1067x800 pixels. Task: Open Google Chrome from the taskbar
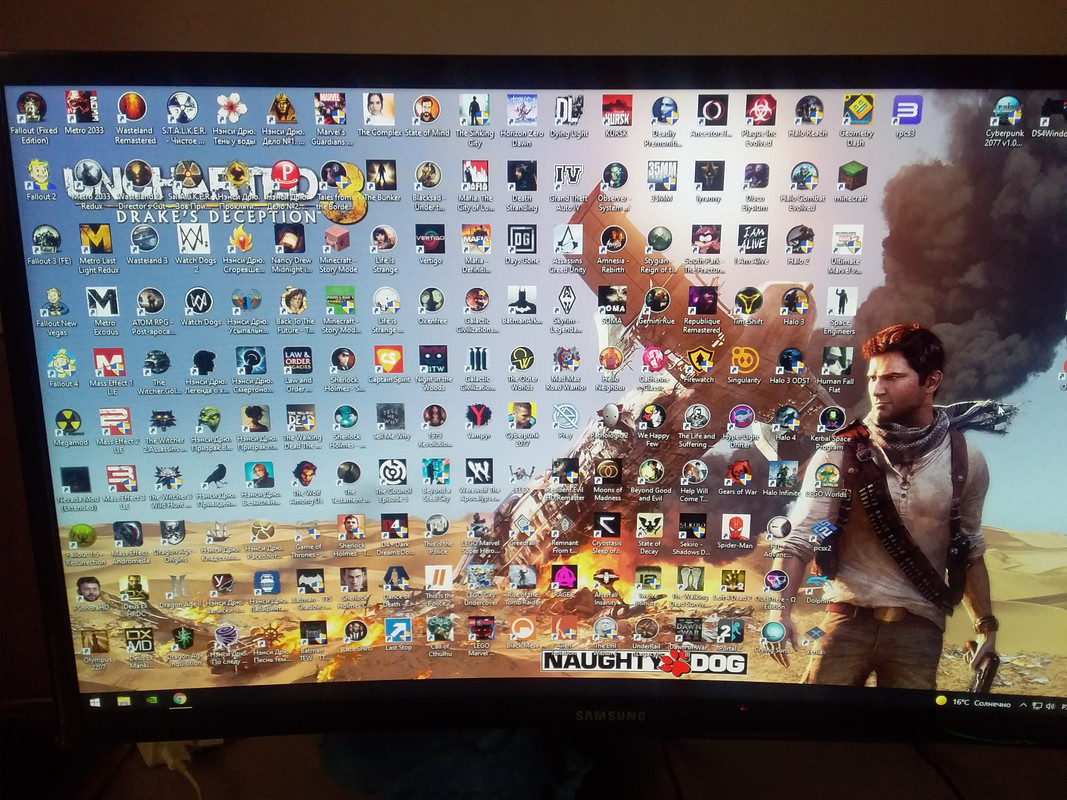[179, 699]
